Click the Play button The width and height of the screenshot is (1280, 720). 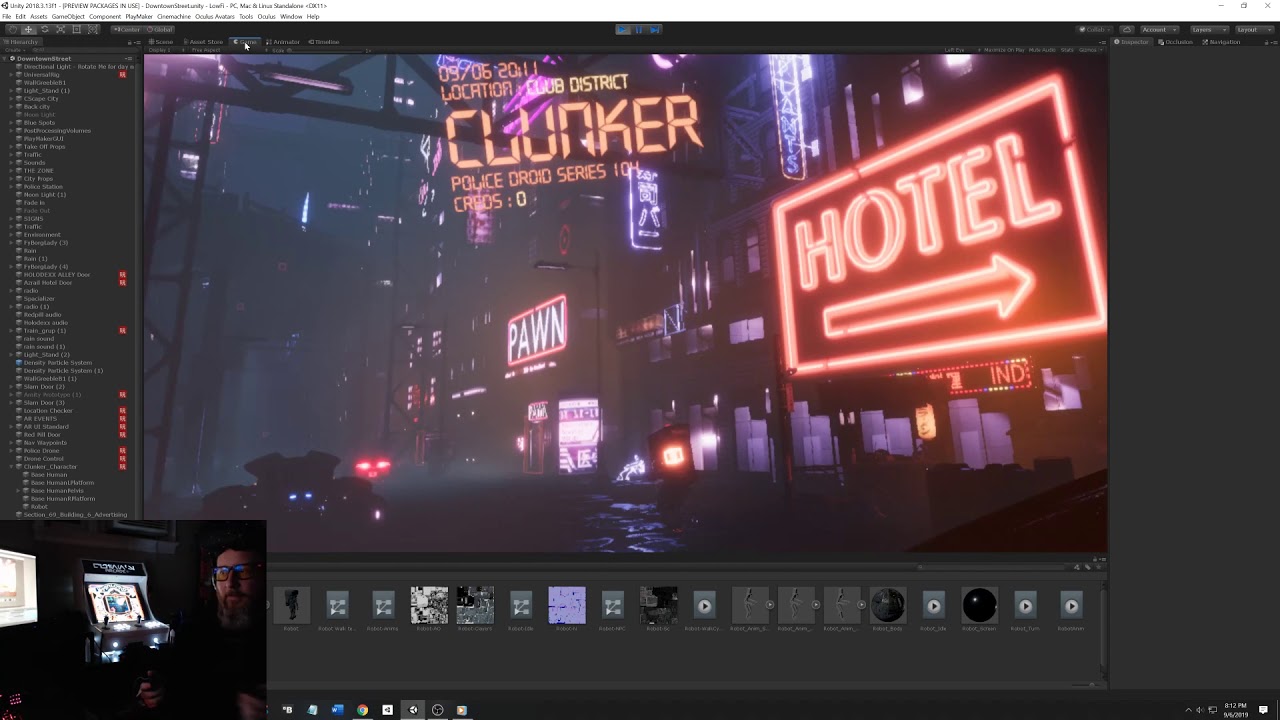[x=622, y=29]
